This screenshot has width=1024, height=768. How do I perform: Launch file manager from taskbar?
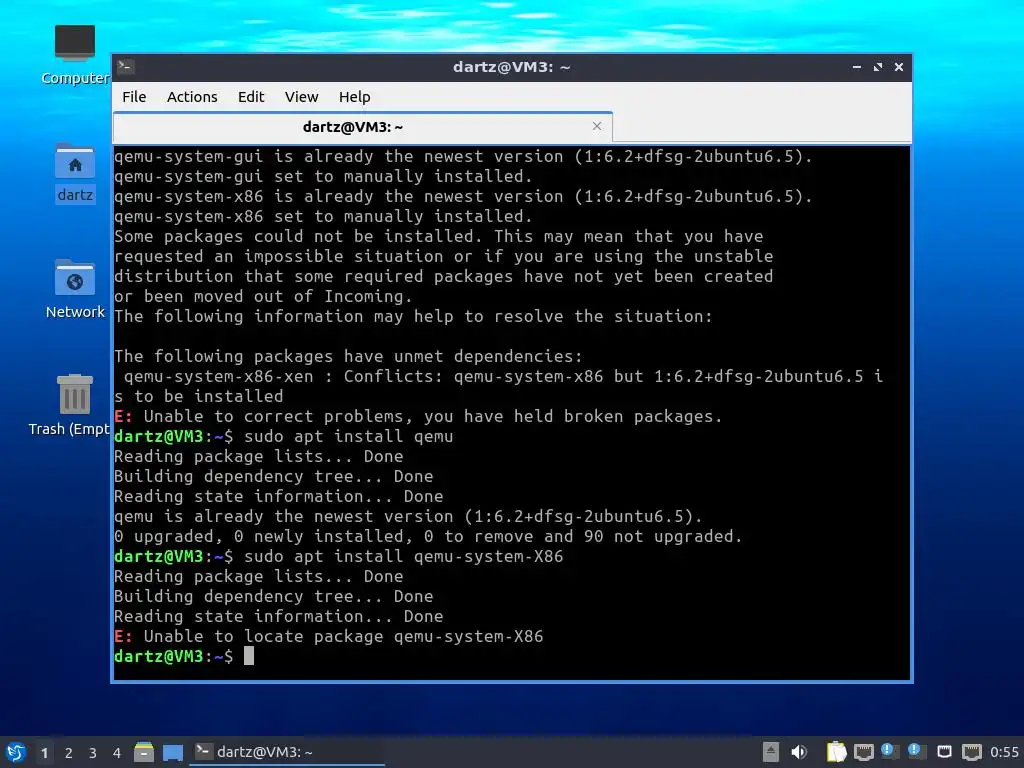click(x=144, y=752)
